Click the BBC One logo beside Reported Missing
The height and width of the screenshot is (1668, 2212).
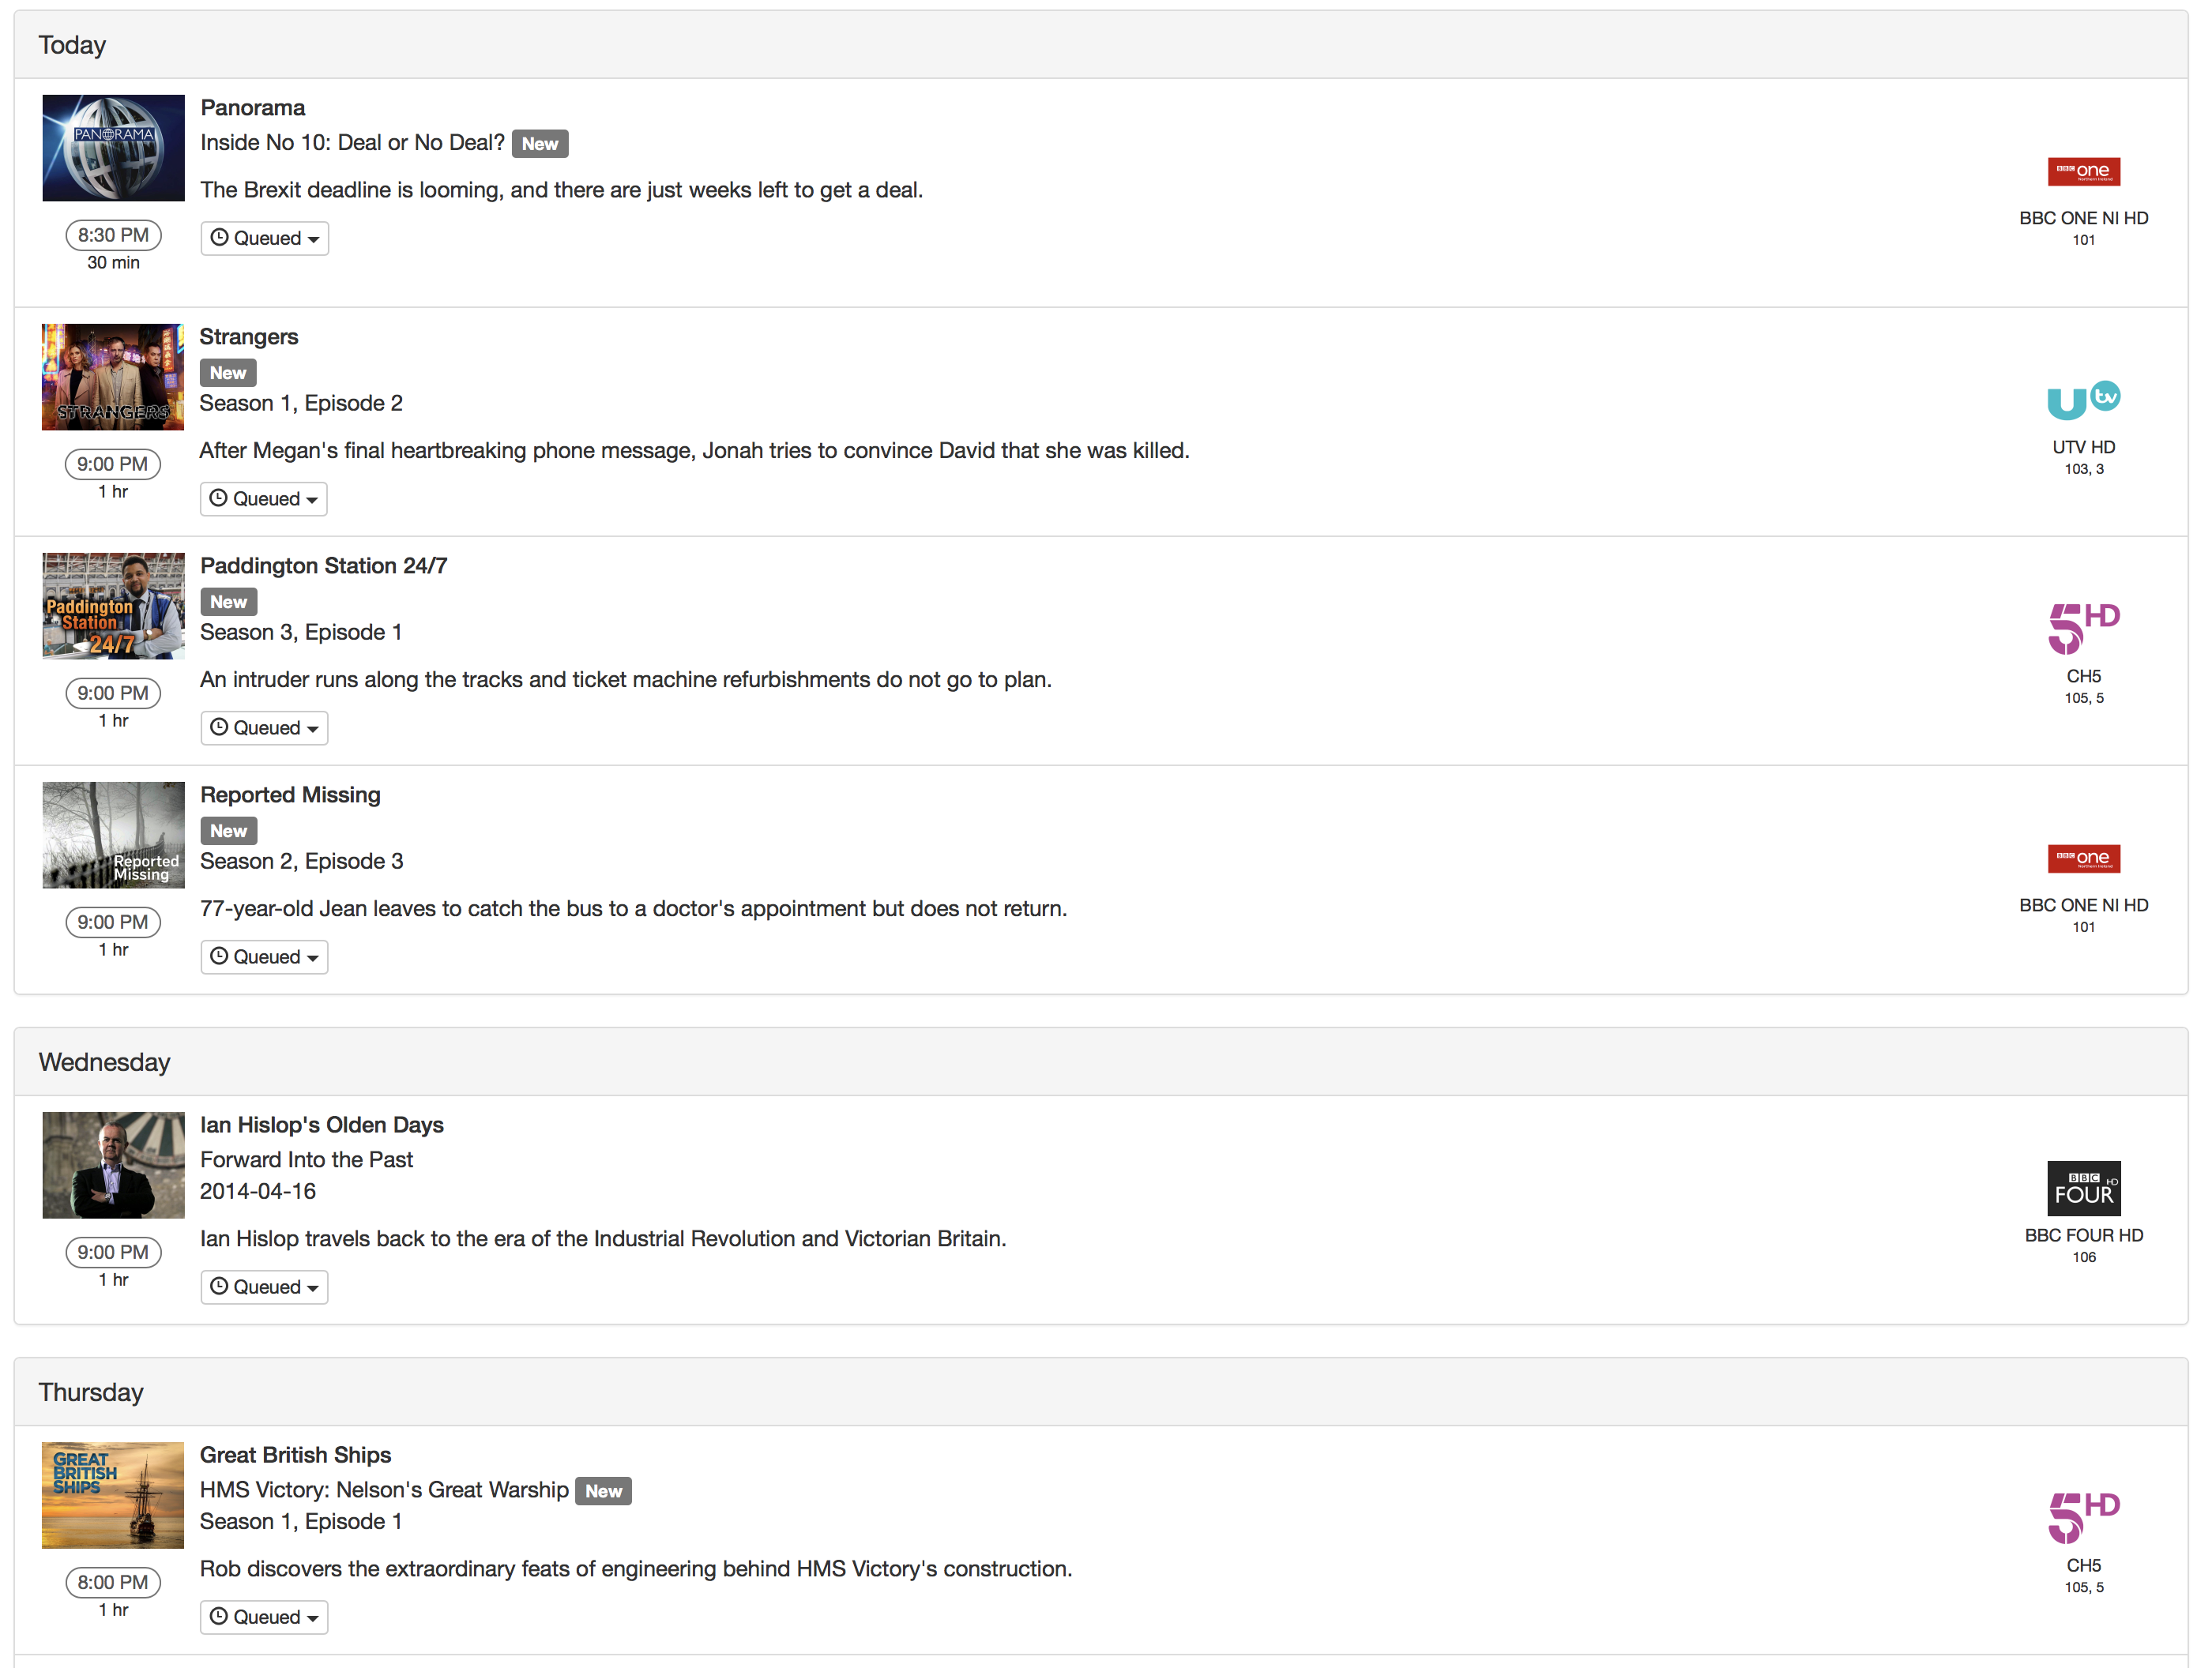(x=2083, y=859)
